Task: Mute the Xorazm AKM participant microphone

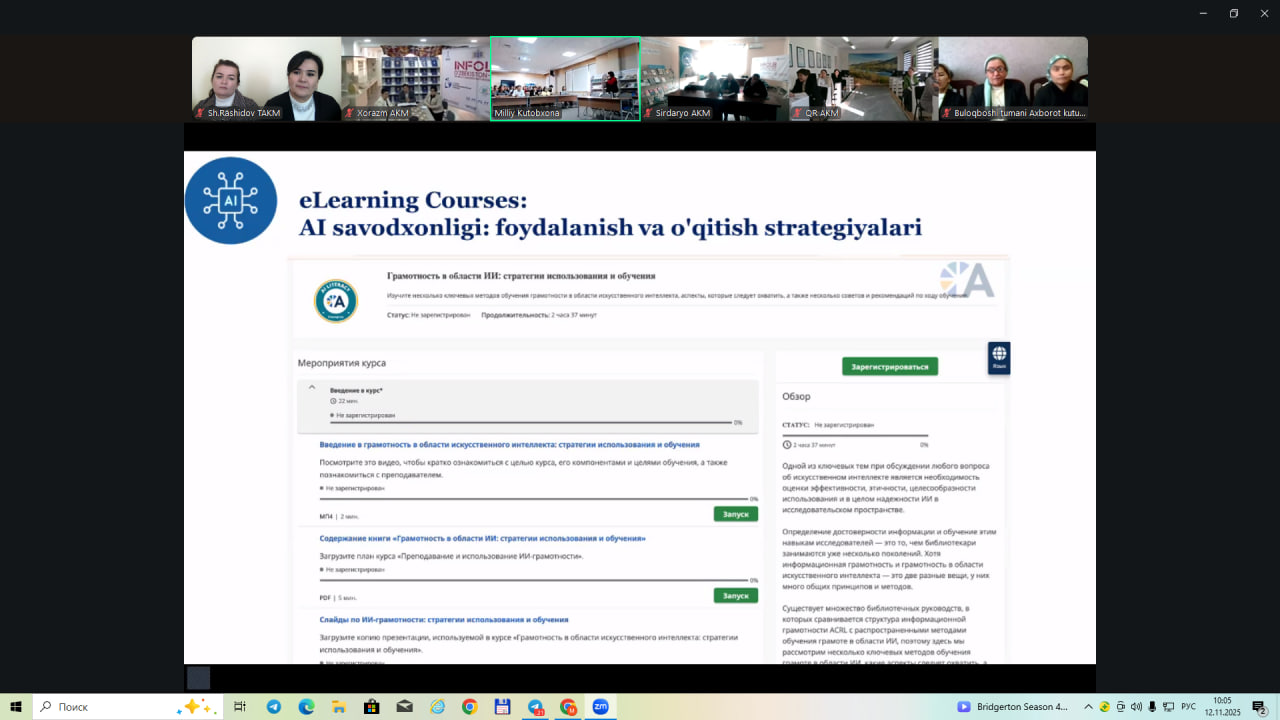Action: click(x=349, y=113)
